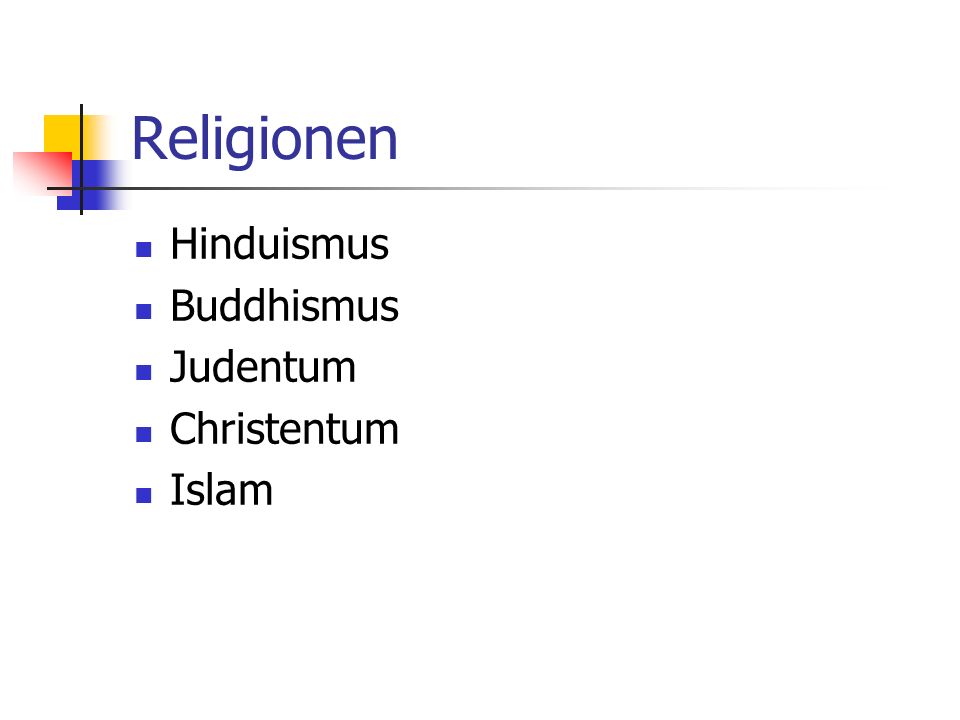Click the Religionen slide title
Screen dimensions: 960x720
coord(264,140)
